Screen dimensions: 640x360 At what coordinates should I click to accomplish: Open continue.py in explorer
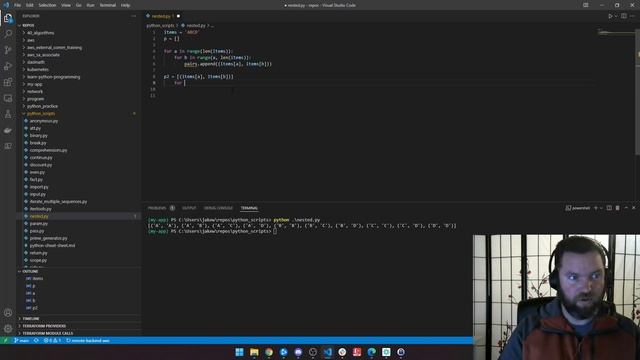(41, 158)
